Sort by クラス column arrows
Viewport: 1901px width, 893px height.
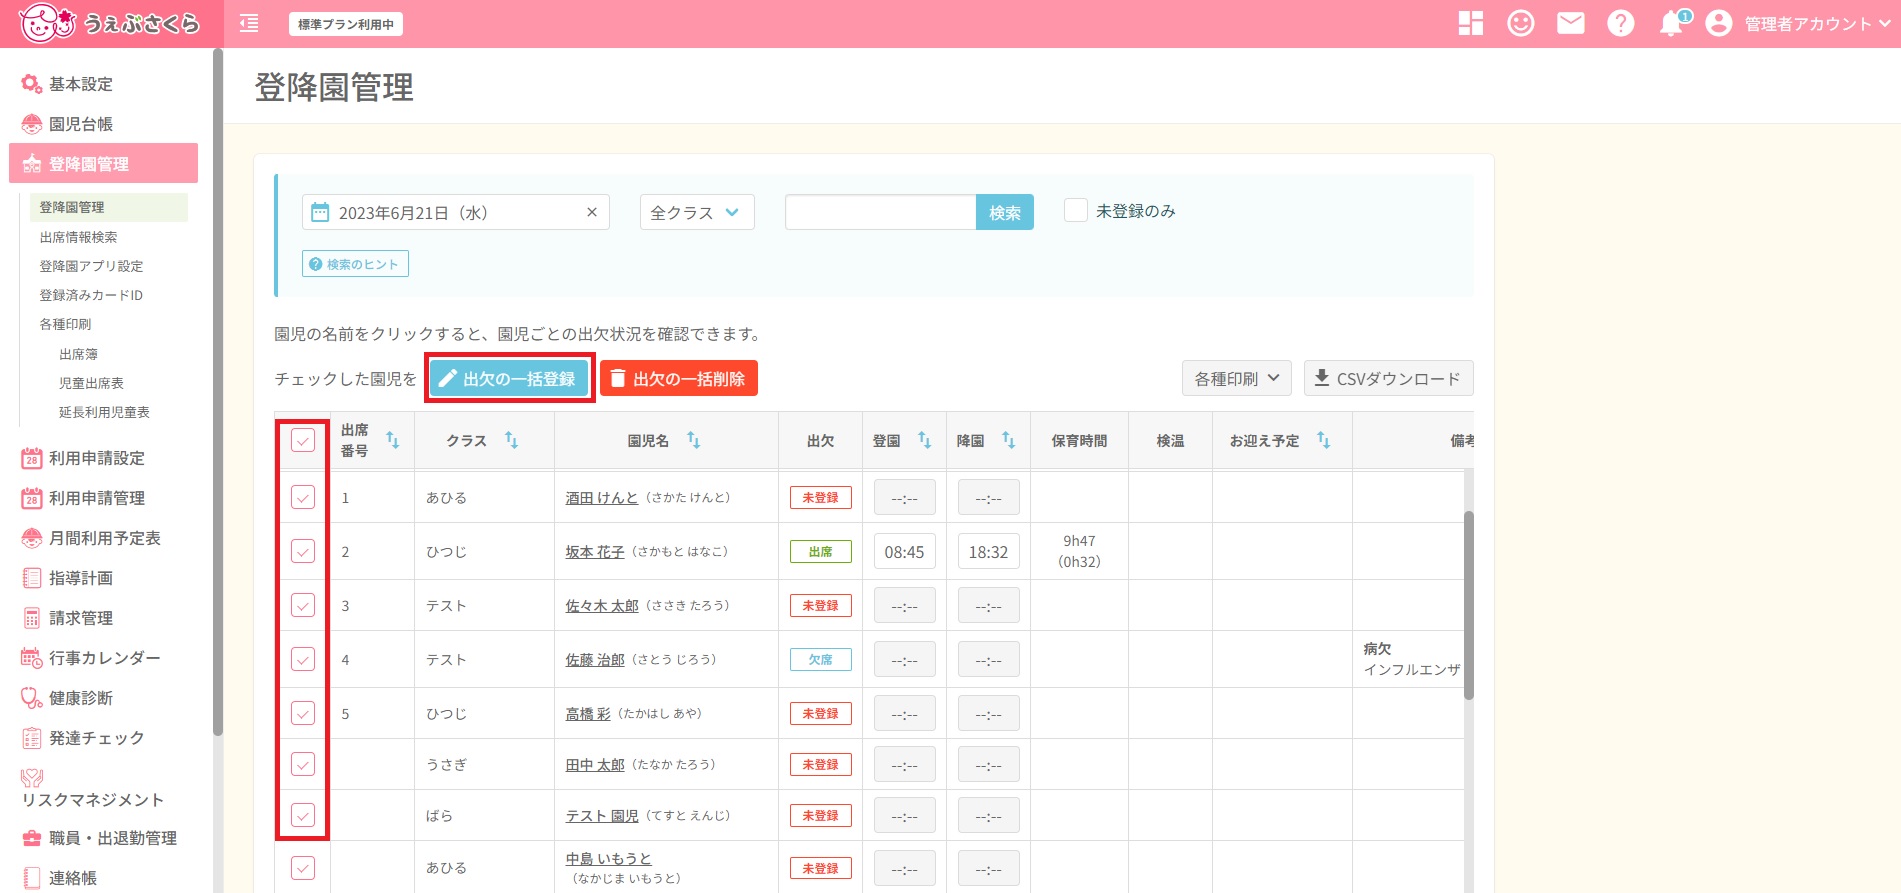pos(511,440)
